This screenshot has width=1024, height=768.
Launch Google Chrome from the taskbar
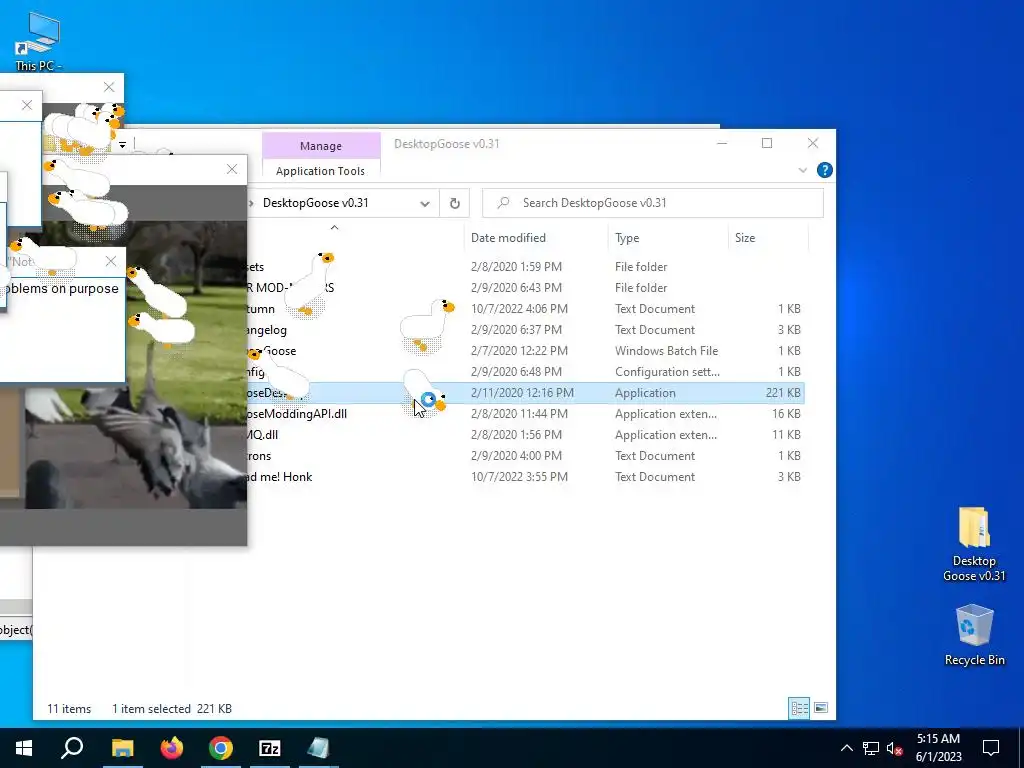(x=221, y=748)
